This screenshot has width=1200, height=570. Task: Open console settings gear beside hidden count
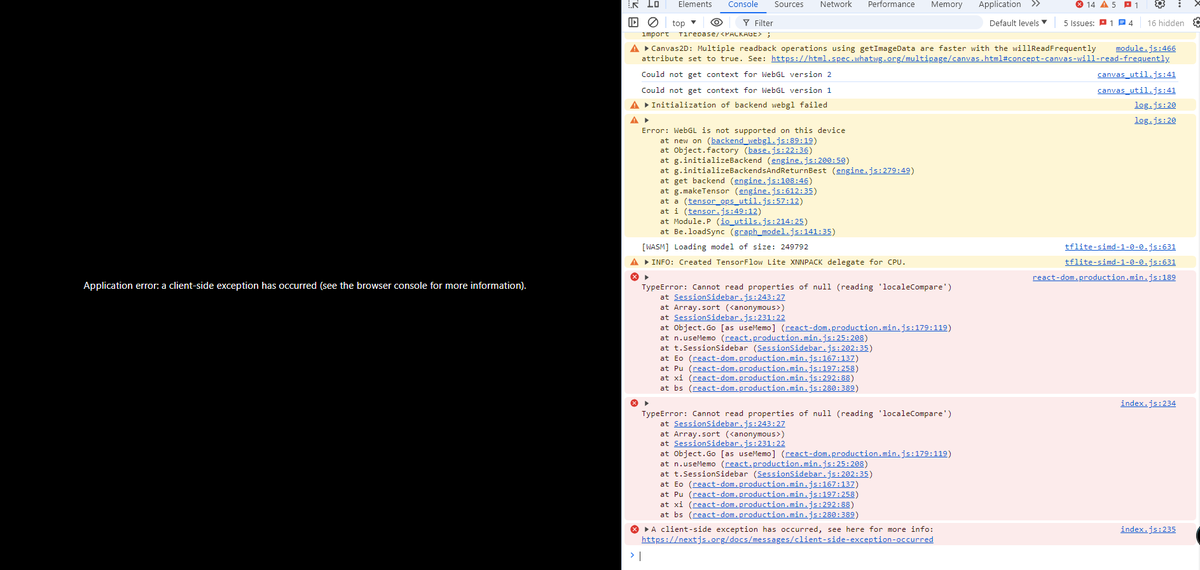(x=1195, y=23)
